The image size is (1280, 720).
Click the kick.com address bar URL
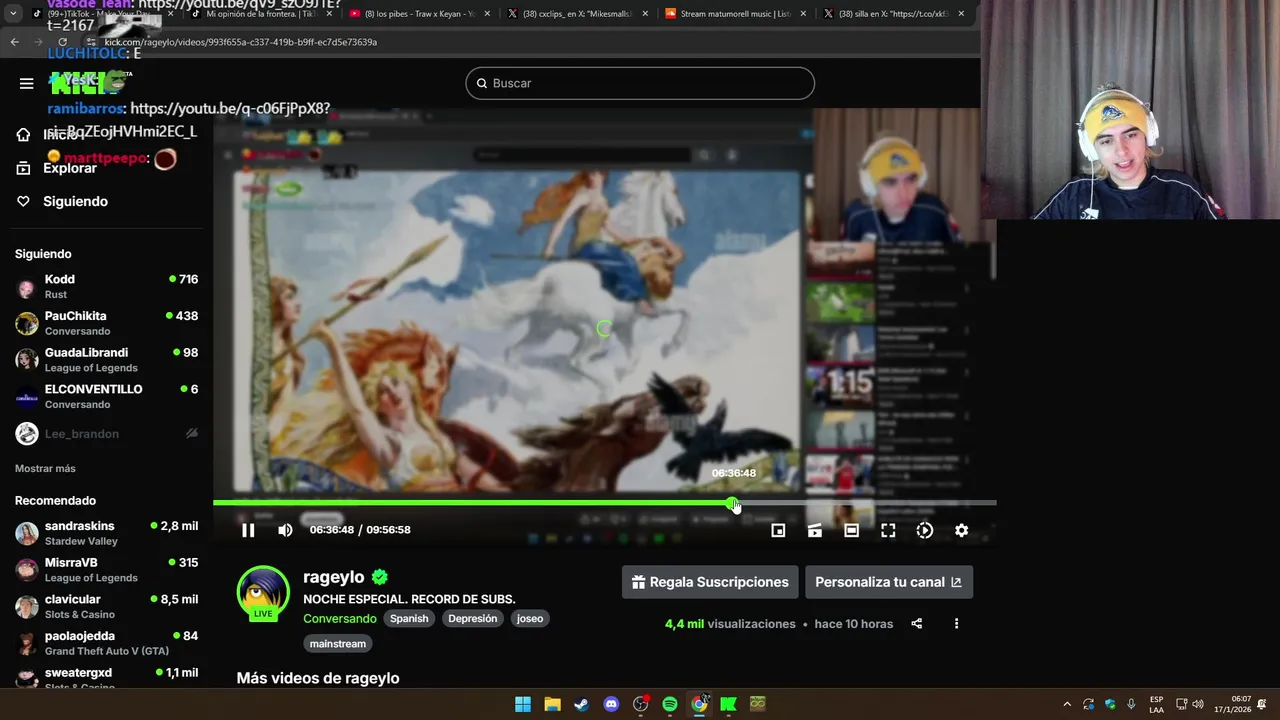click(x=240, y=42)
